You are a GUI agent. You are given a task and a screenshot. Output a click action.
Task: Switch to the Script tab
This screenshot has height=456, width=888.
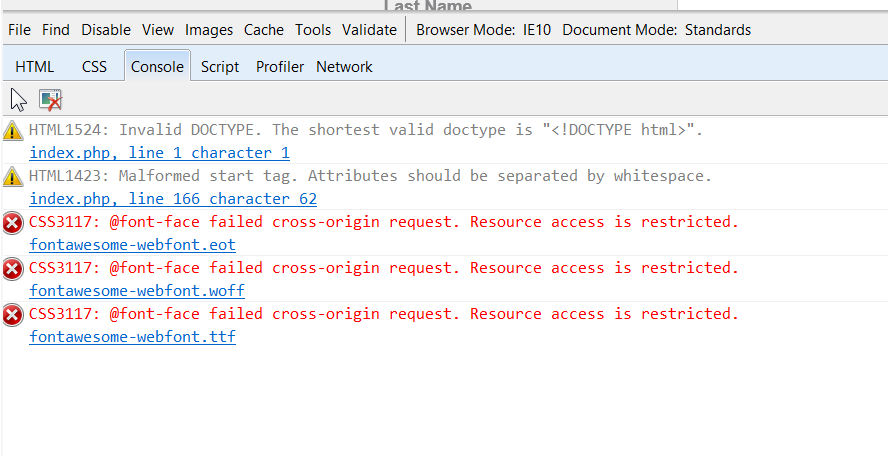(220, 67)
